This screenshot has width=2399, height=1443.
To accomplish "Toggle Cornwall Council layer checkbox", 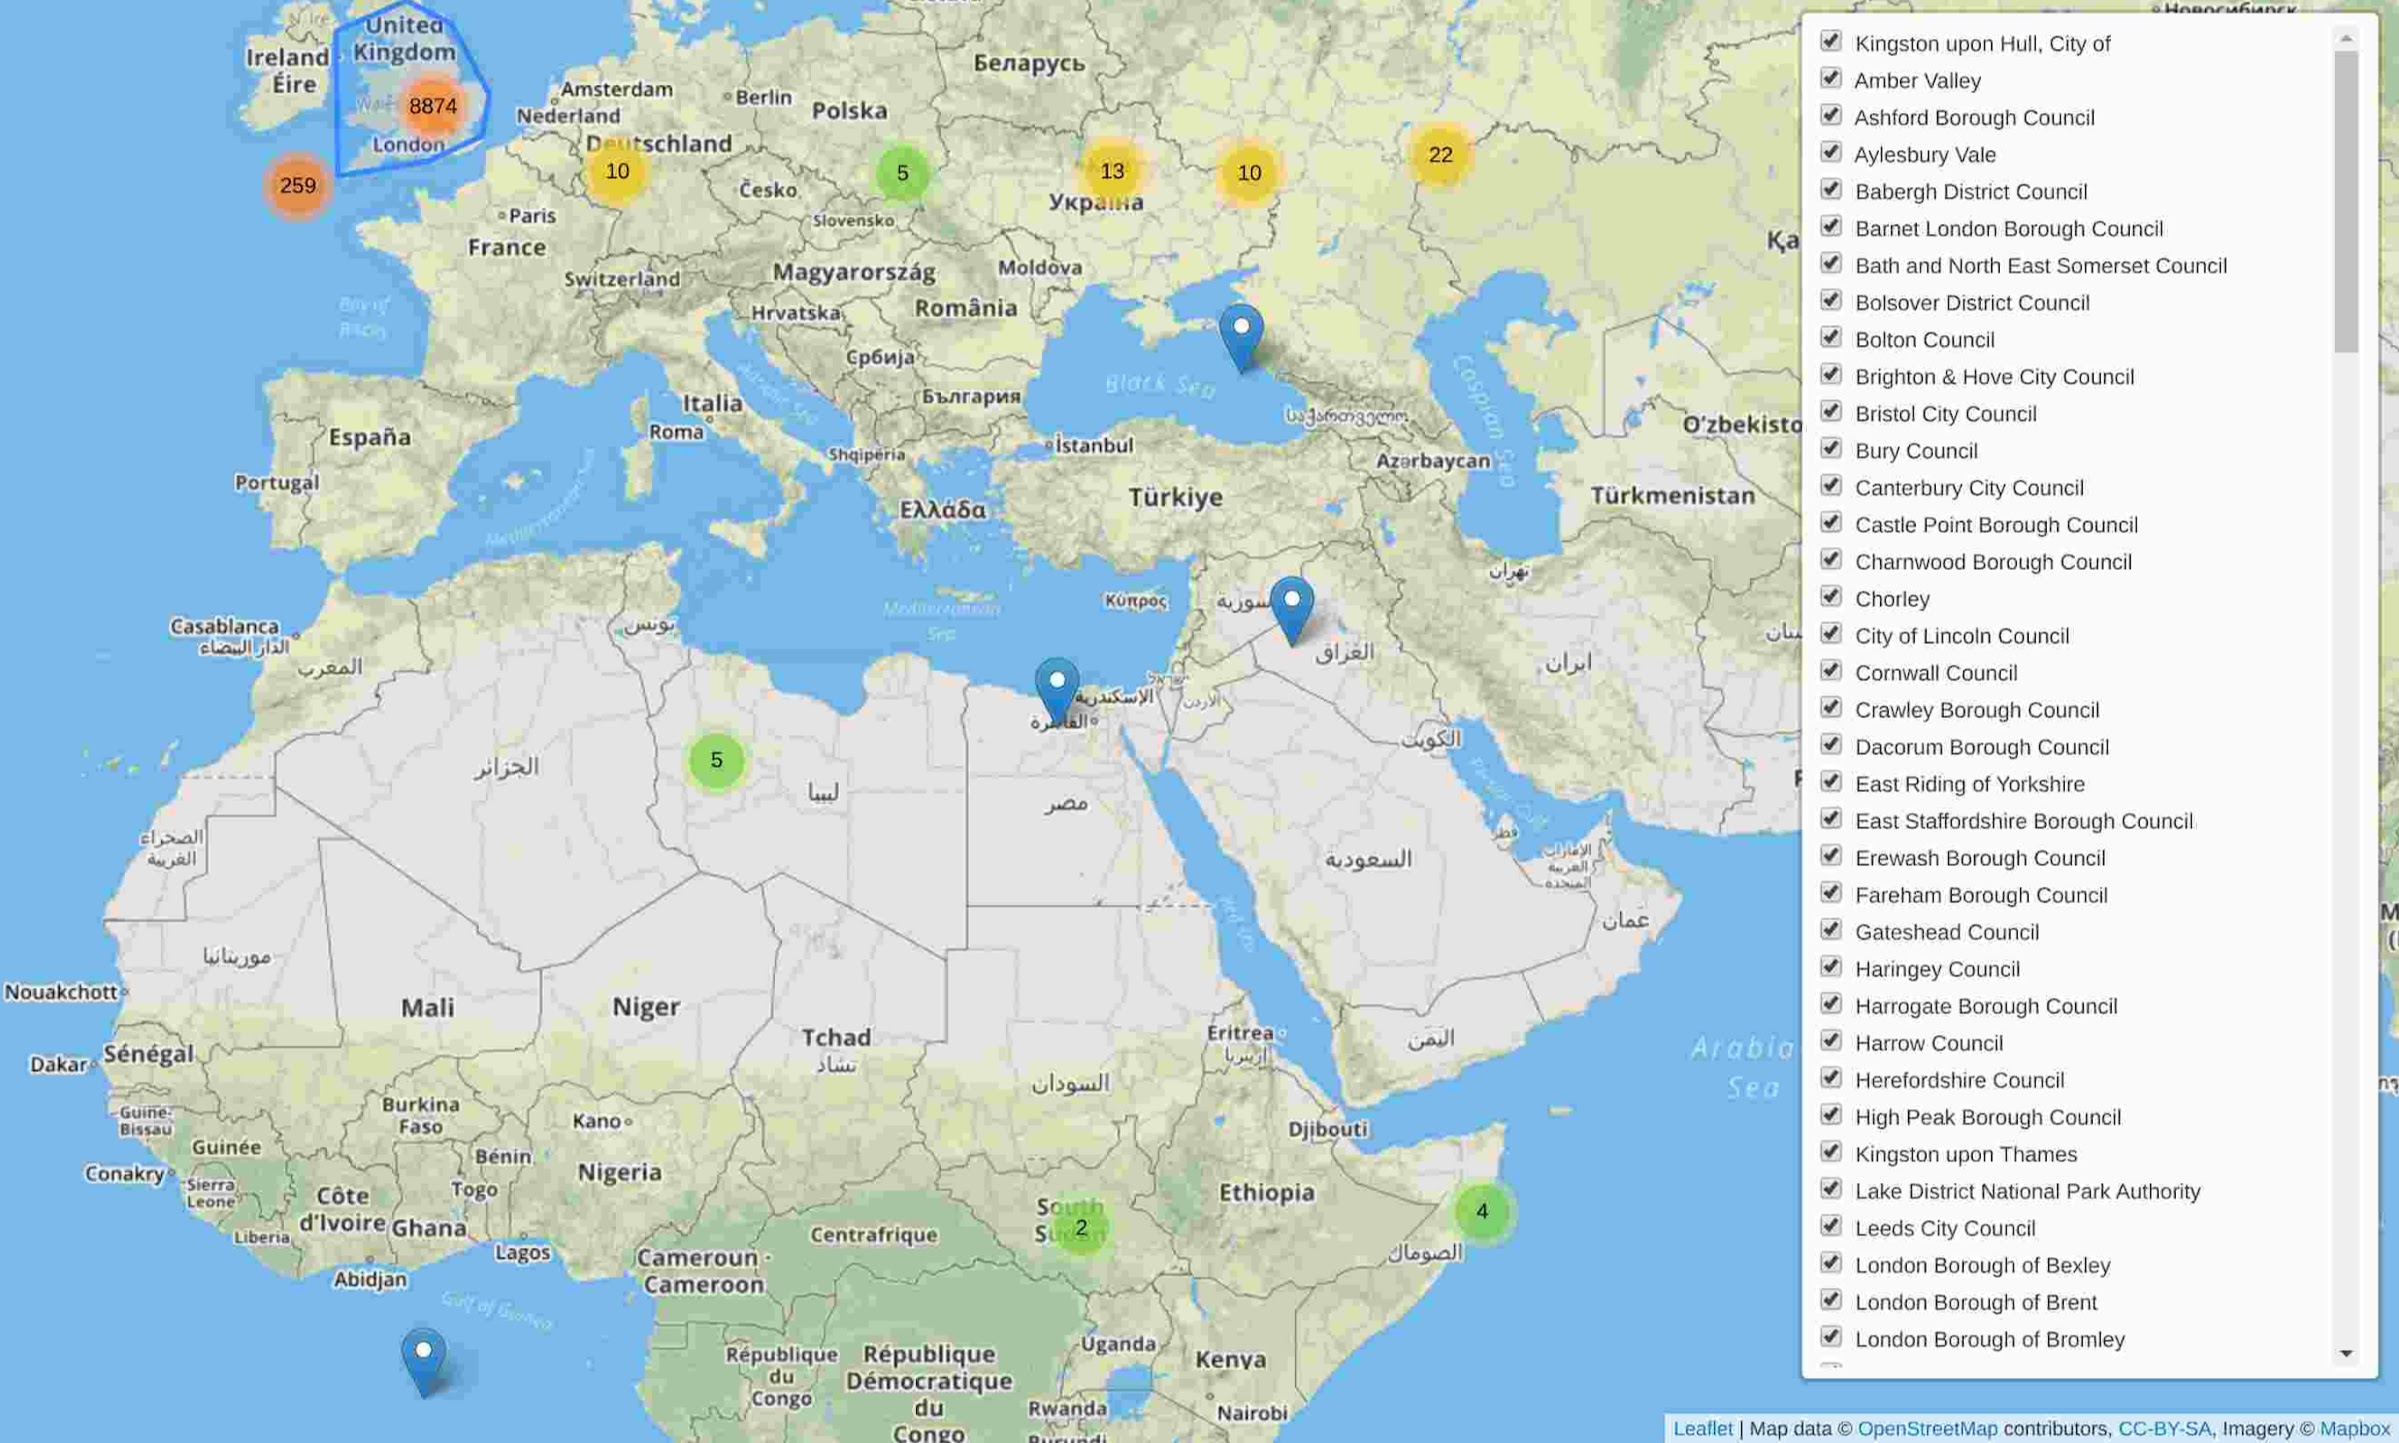I will [x=1831, y=671].
